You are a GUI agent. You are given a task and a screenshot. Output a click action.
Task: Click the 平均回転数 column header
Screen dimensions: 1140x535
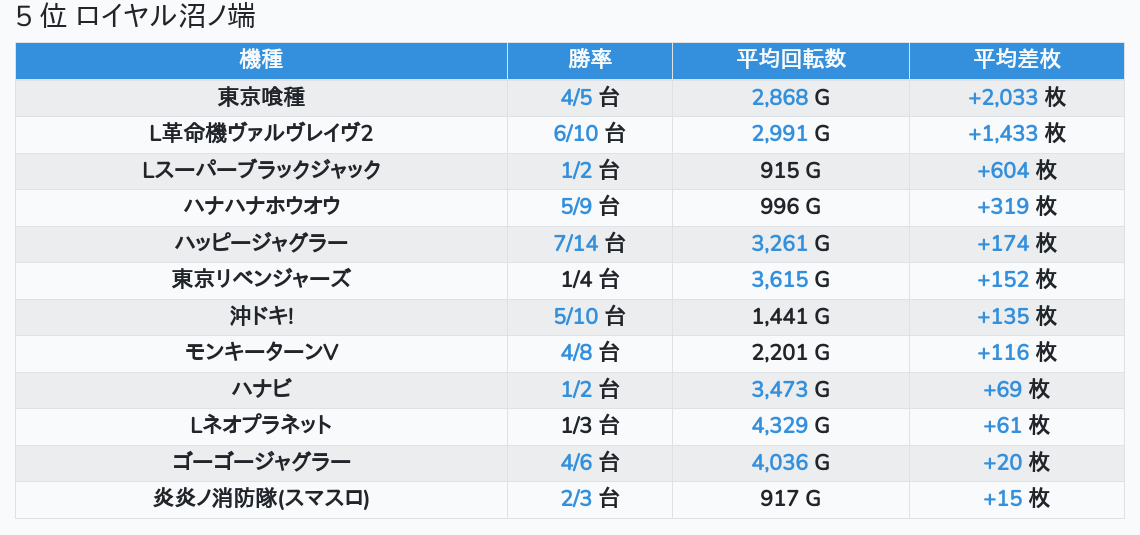pyautogui.click(x=790, y=60)
